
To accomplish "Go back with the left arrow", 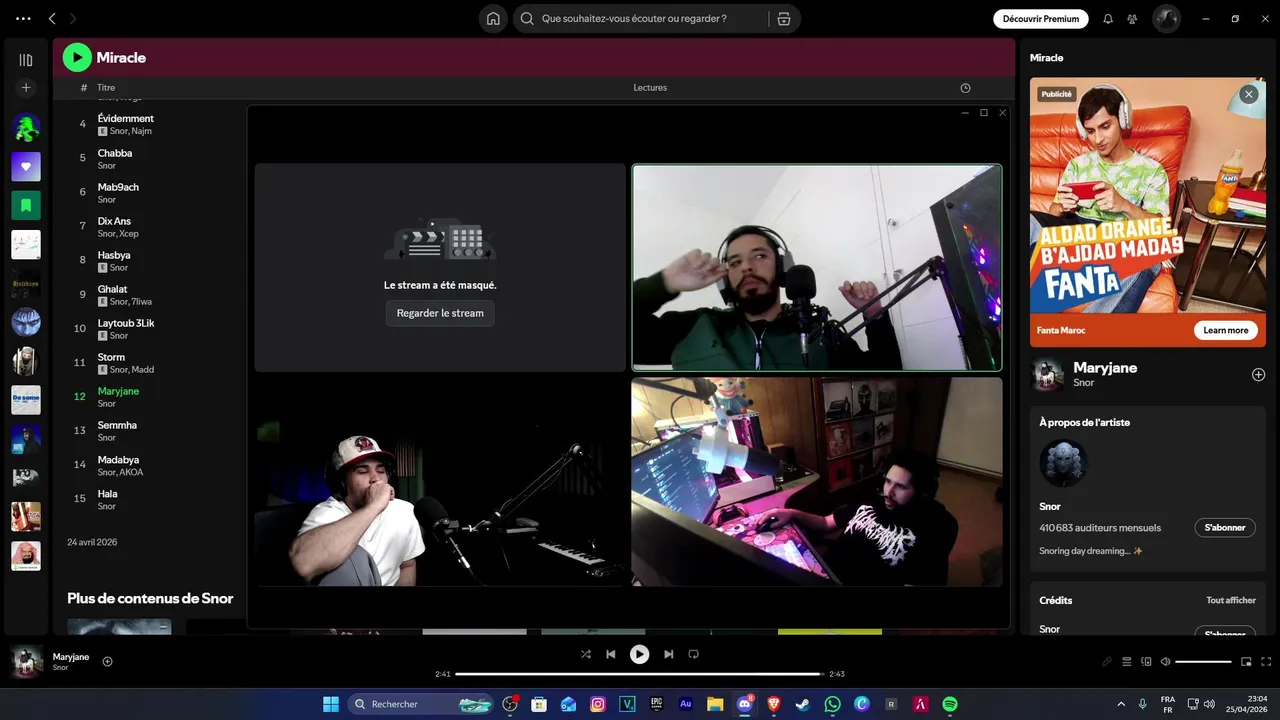I will (x=52, y=18).
